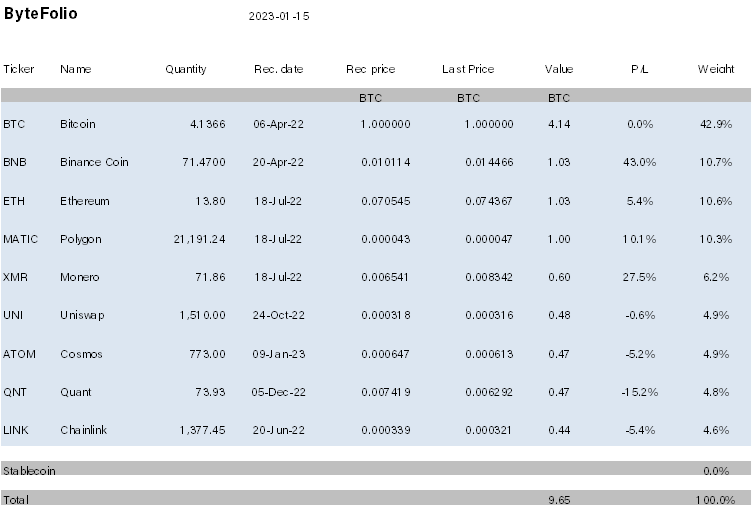Select the QNT ticker cell
Image resolution: width=752 pixels, height=506 pixels.
pyautogui.click(x=15, y=392)
